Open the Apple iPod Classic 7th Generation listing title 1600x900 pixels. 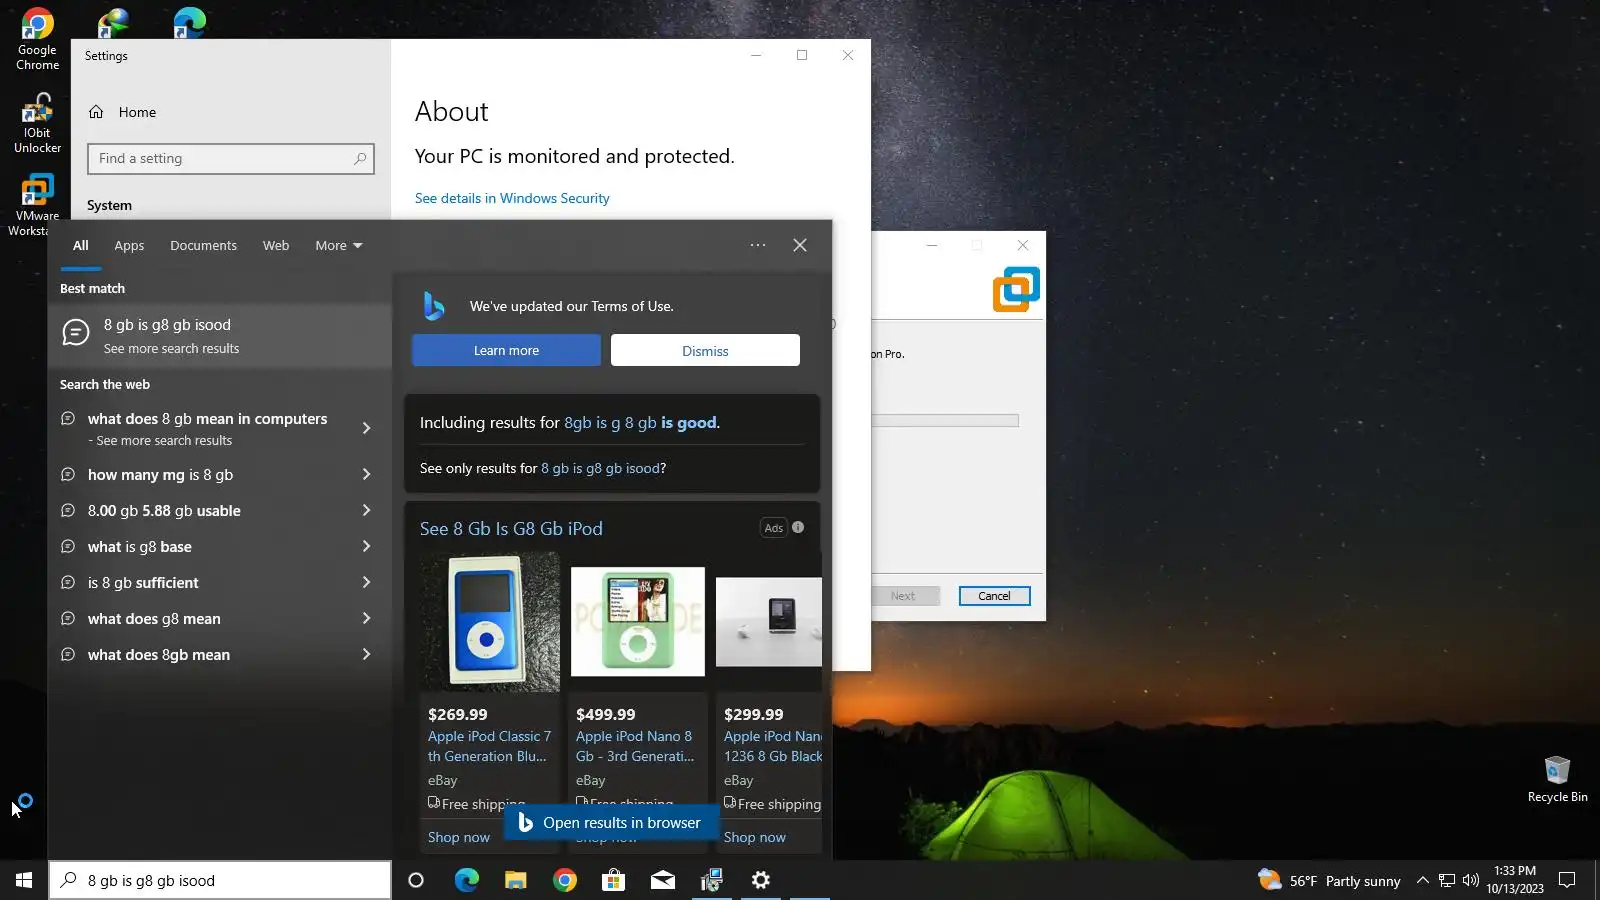[489, 746]
